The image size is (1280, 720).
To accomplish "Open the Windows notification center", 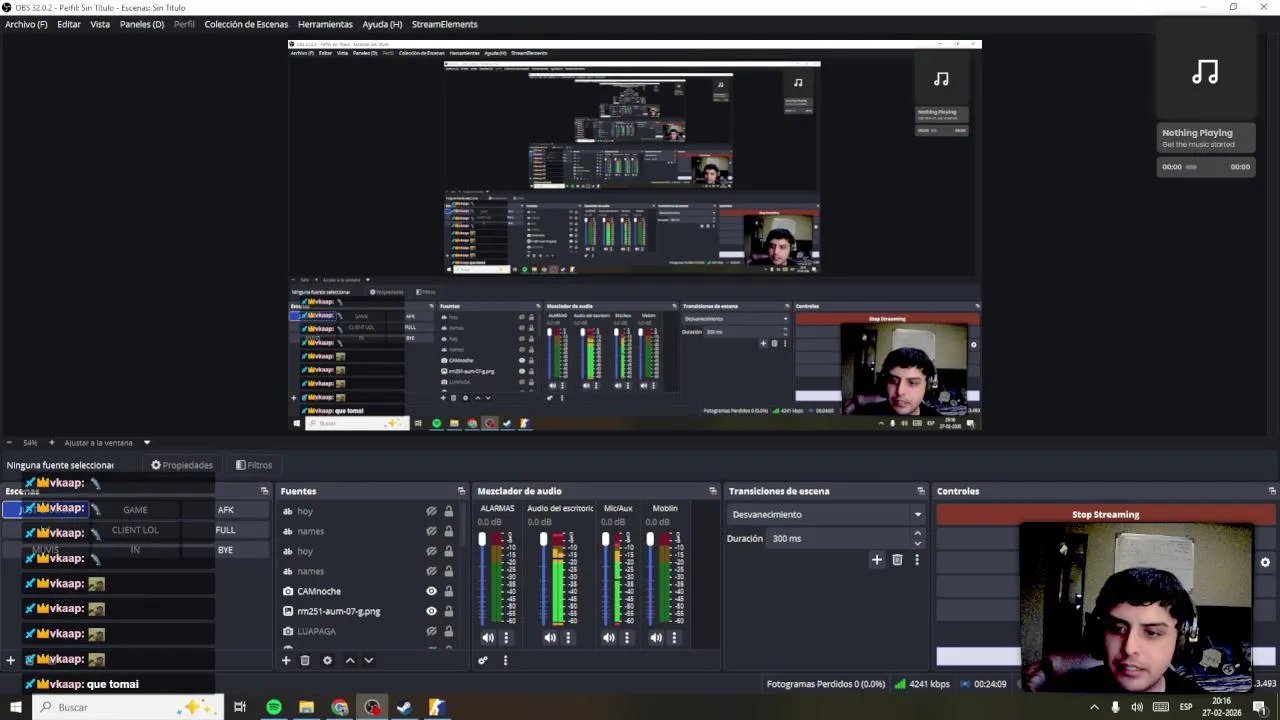I will pyautogui.click(x=1260, y=707).
